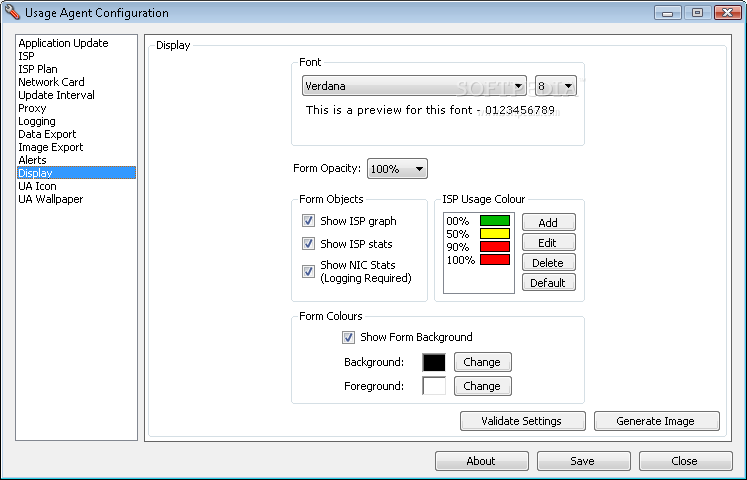This screenshot has width=747, height=480.
Task: Select the highlighted Display entry
Action: click(76, 173)
